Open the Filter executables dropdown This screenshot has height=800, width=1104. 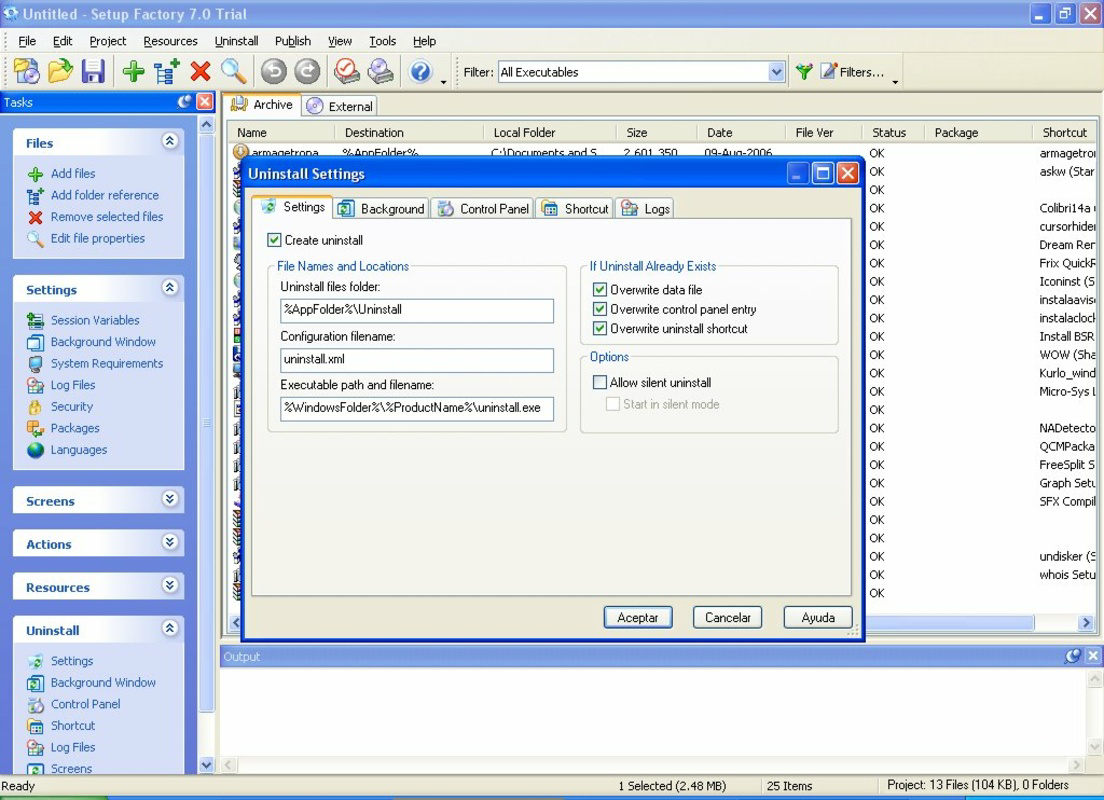775,71
